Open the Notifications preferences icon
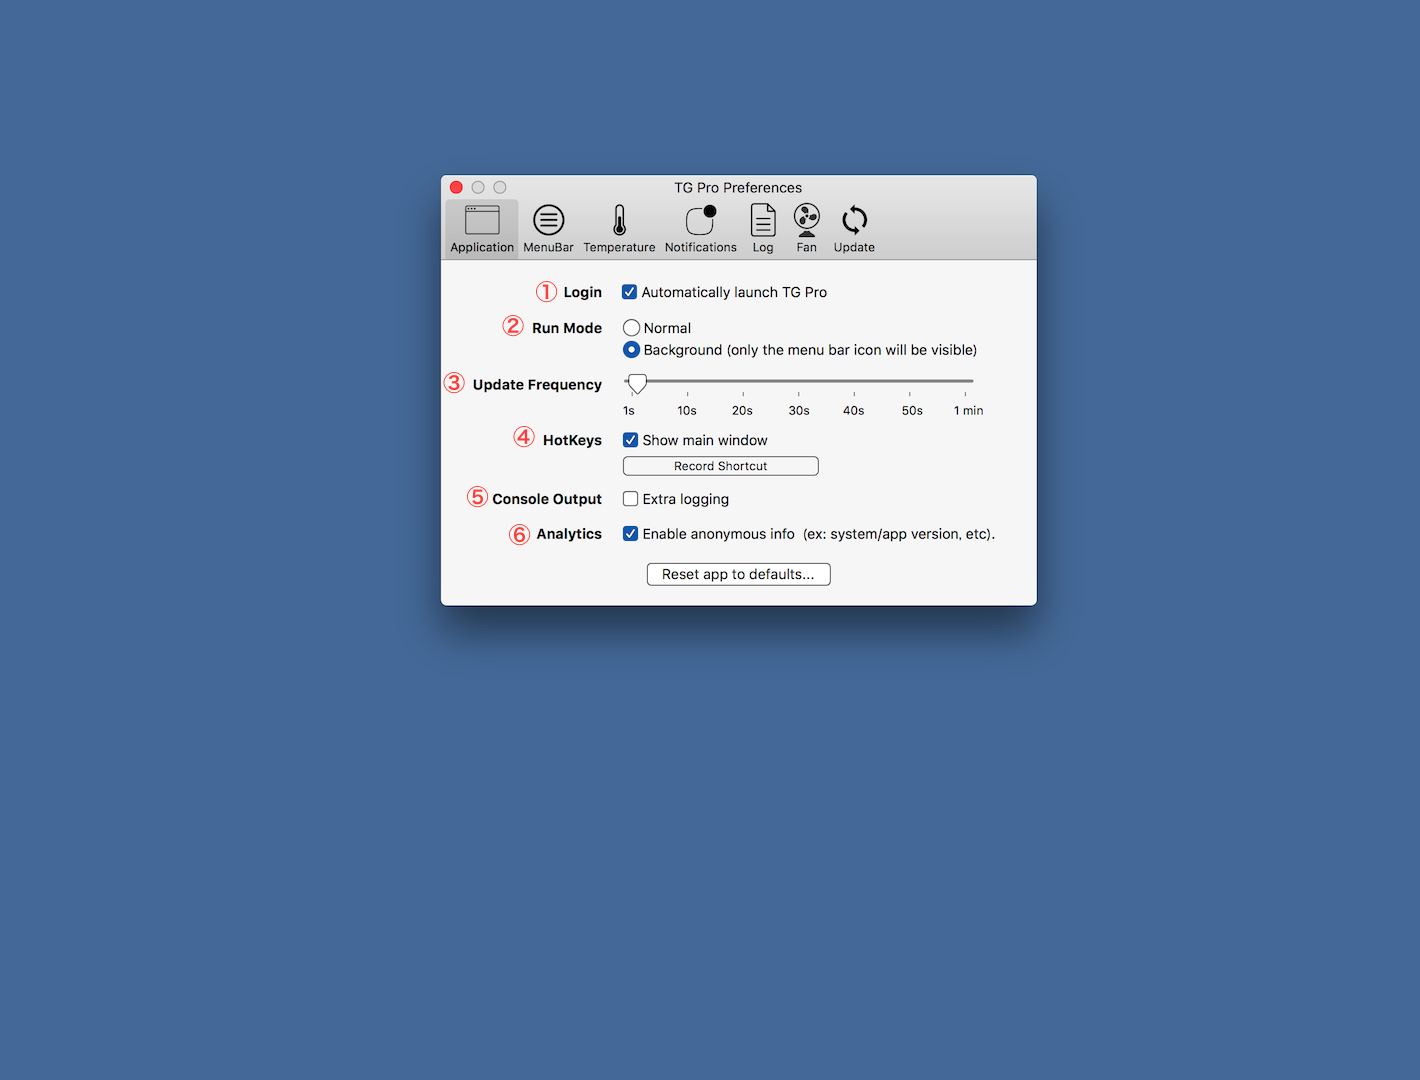Viewport: 1420px width, 1080px height. pos(700,221)
